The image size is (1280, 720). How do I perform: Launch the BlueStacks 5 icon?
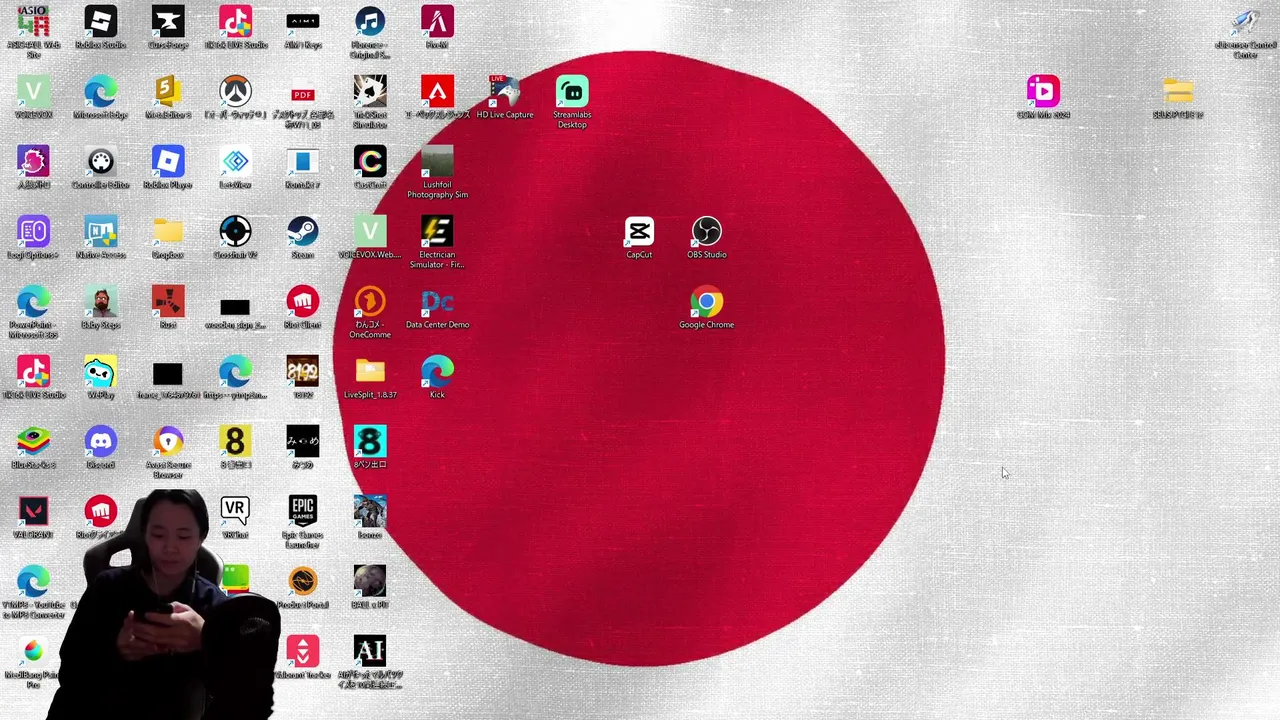pyautogui.click(x=33, y=442)
